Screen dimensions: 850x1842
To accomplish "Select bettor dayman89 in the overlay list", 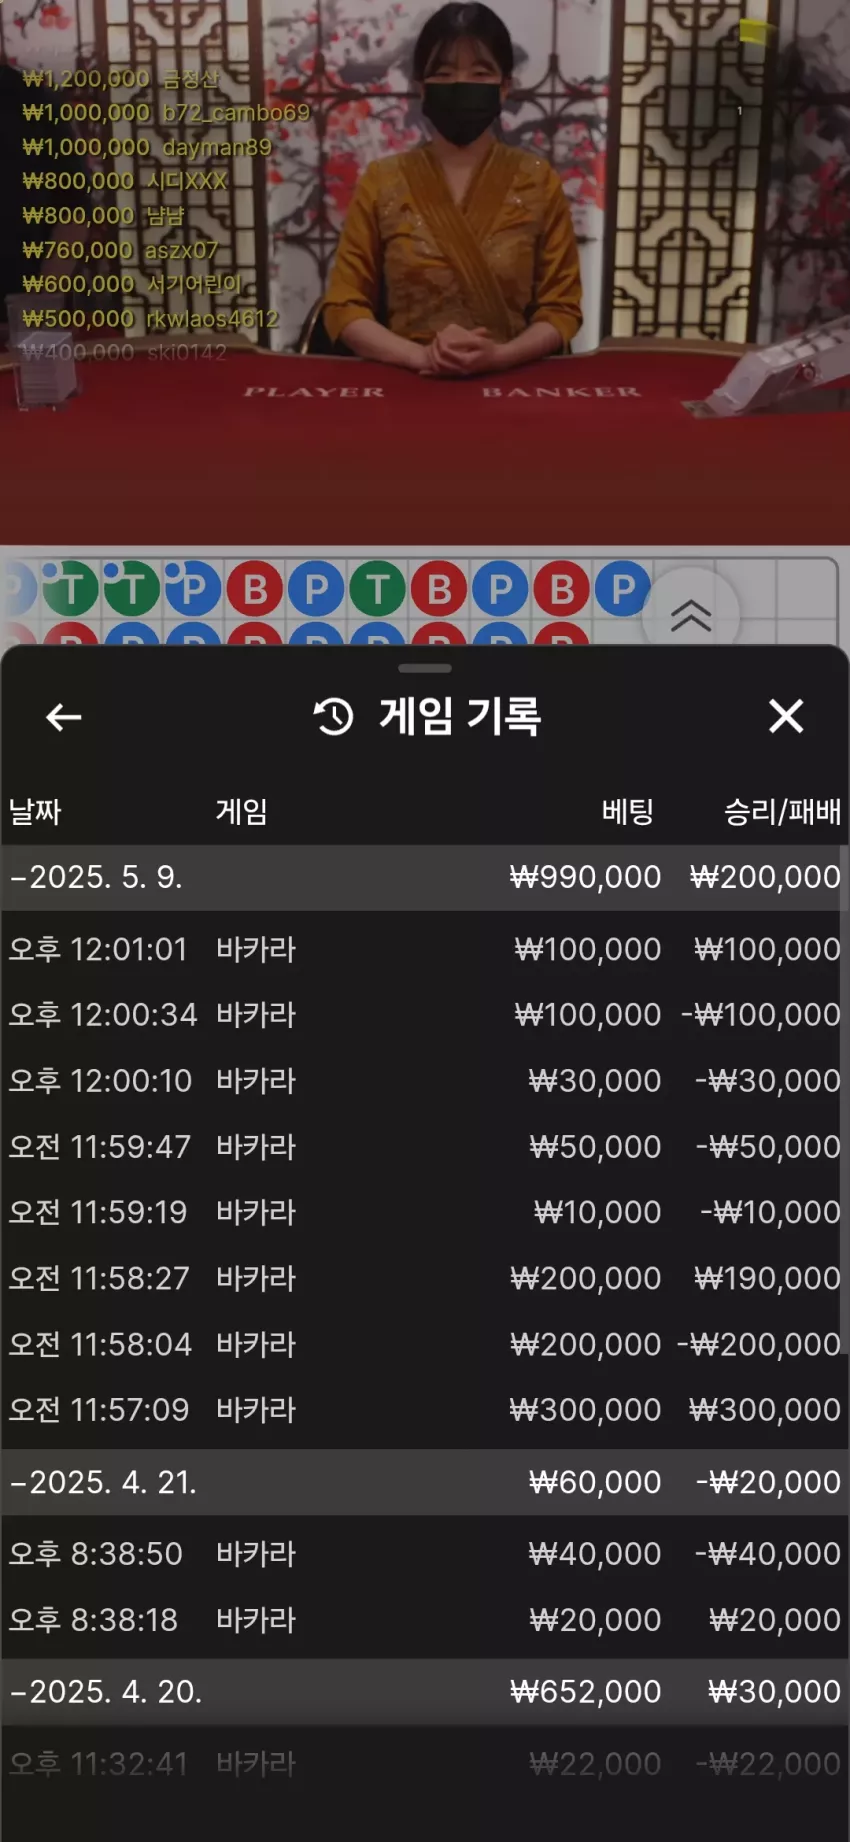I will [x=216, y=147].
